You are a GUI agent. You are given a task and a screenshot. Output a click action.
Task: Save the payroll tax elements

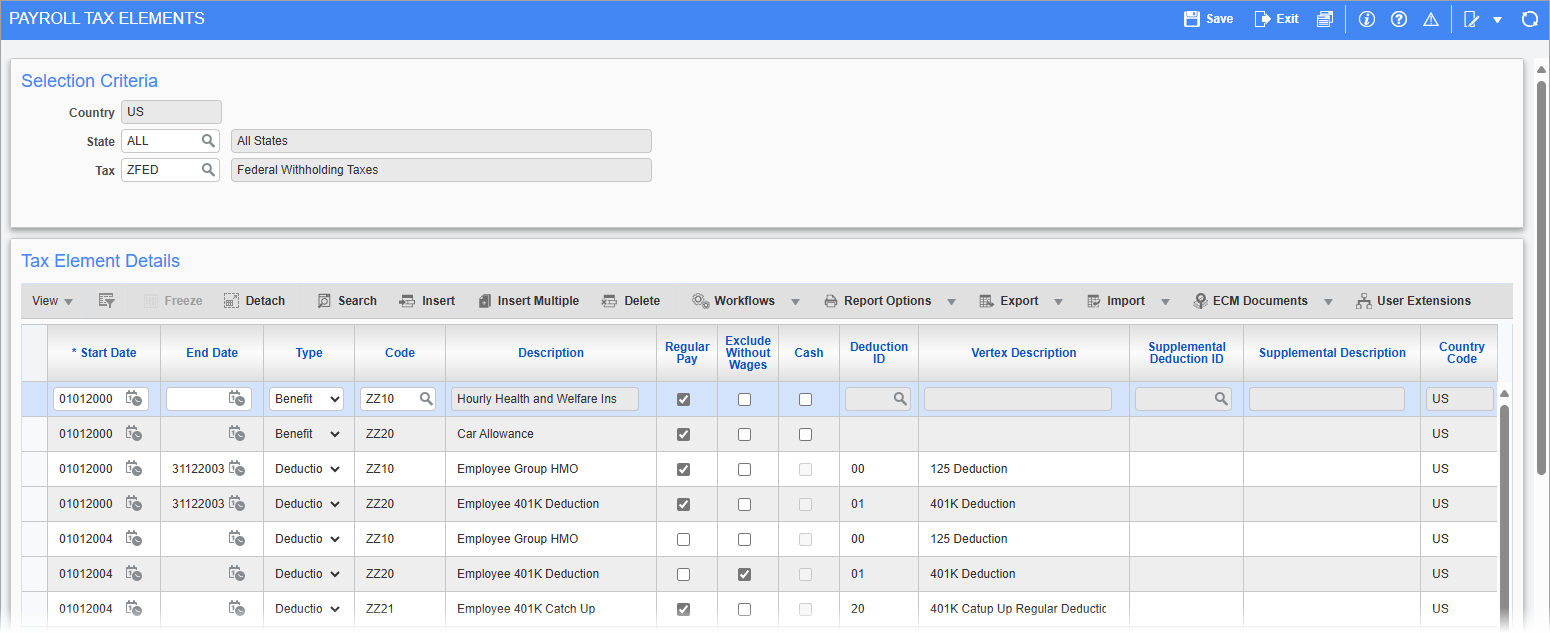(x=1207, y=18)
